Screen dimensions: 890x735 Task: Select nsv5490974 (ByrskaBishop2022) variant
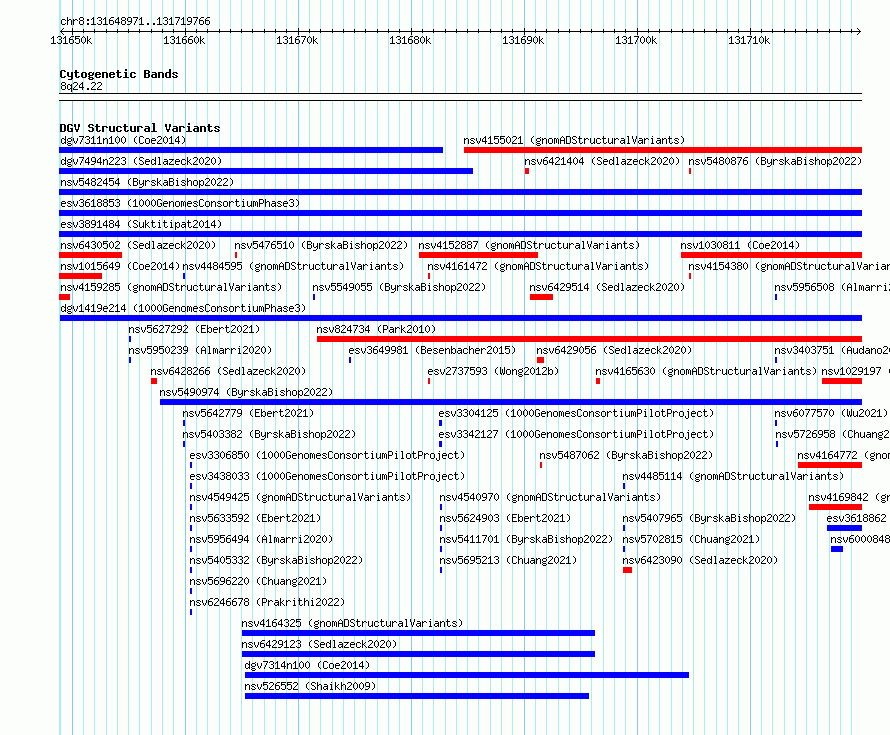(246, 392)
